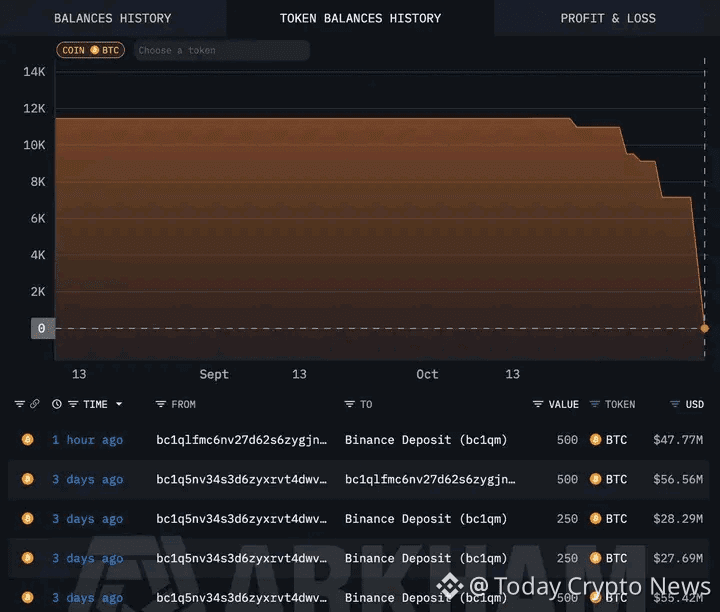
Task: Click the $47.77M USD value
Action: (x=678, y=440)
